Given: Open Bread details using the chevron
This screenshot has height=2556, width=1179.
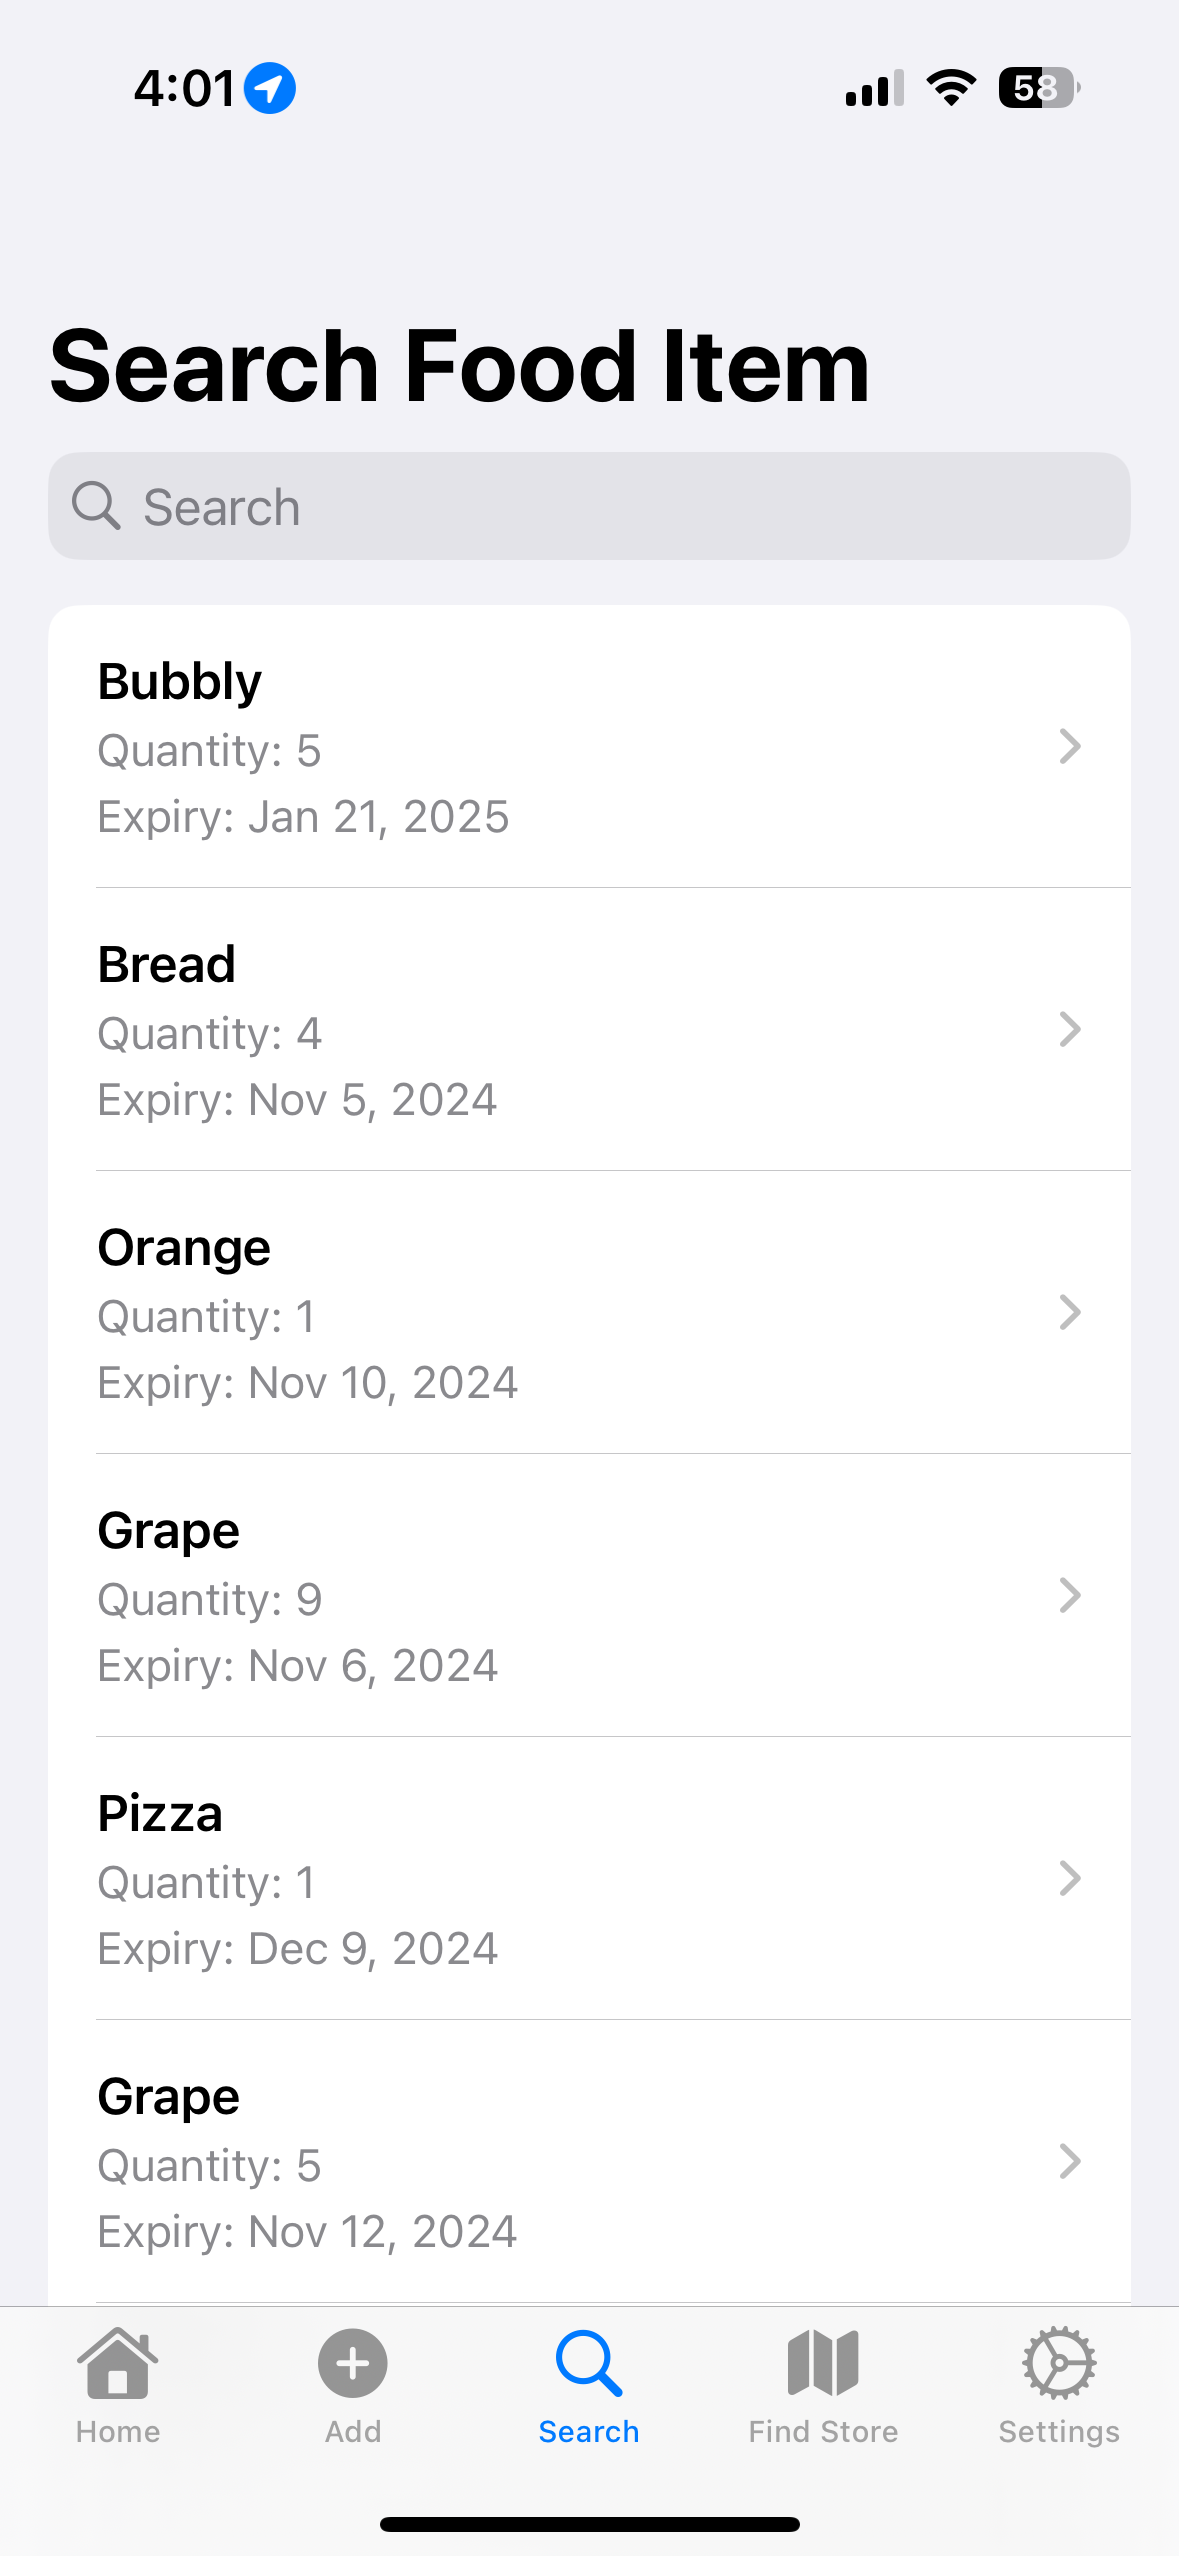Looking at the screenshot, I should click(1070, 1029).
